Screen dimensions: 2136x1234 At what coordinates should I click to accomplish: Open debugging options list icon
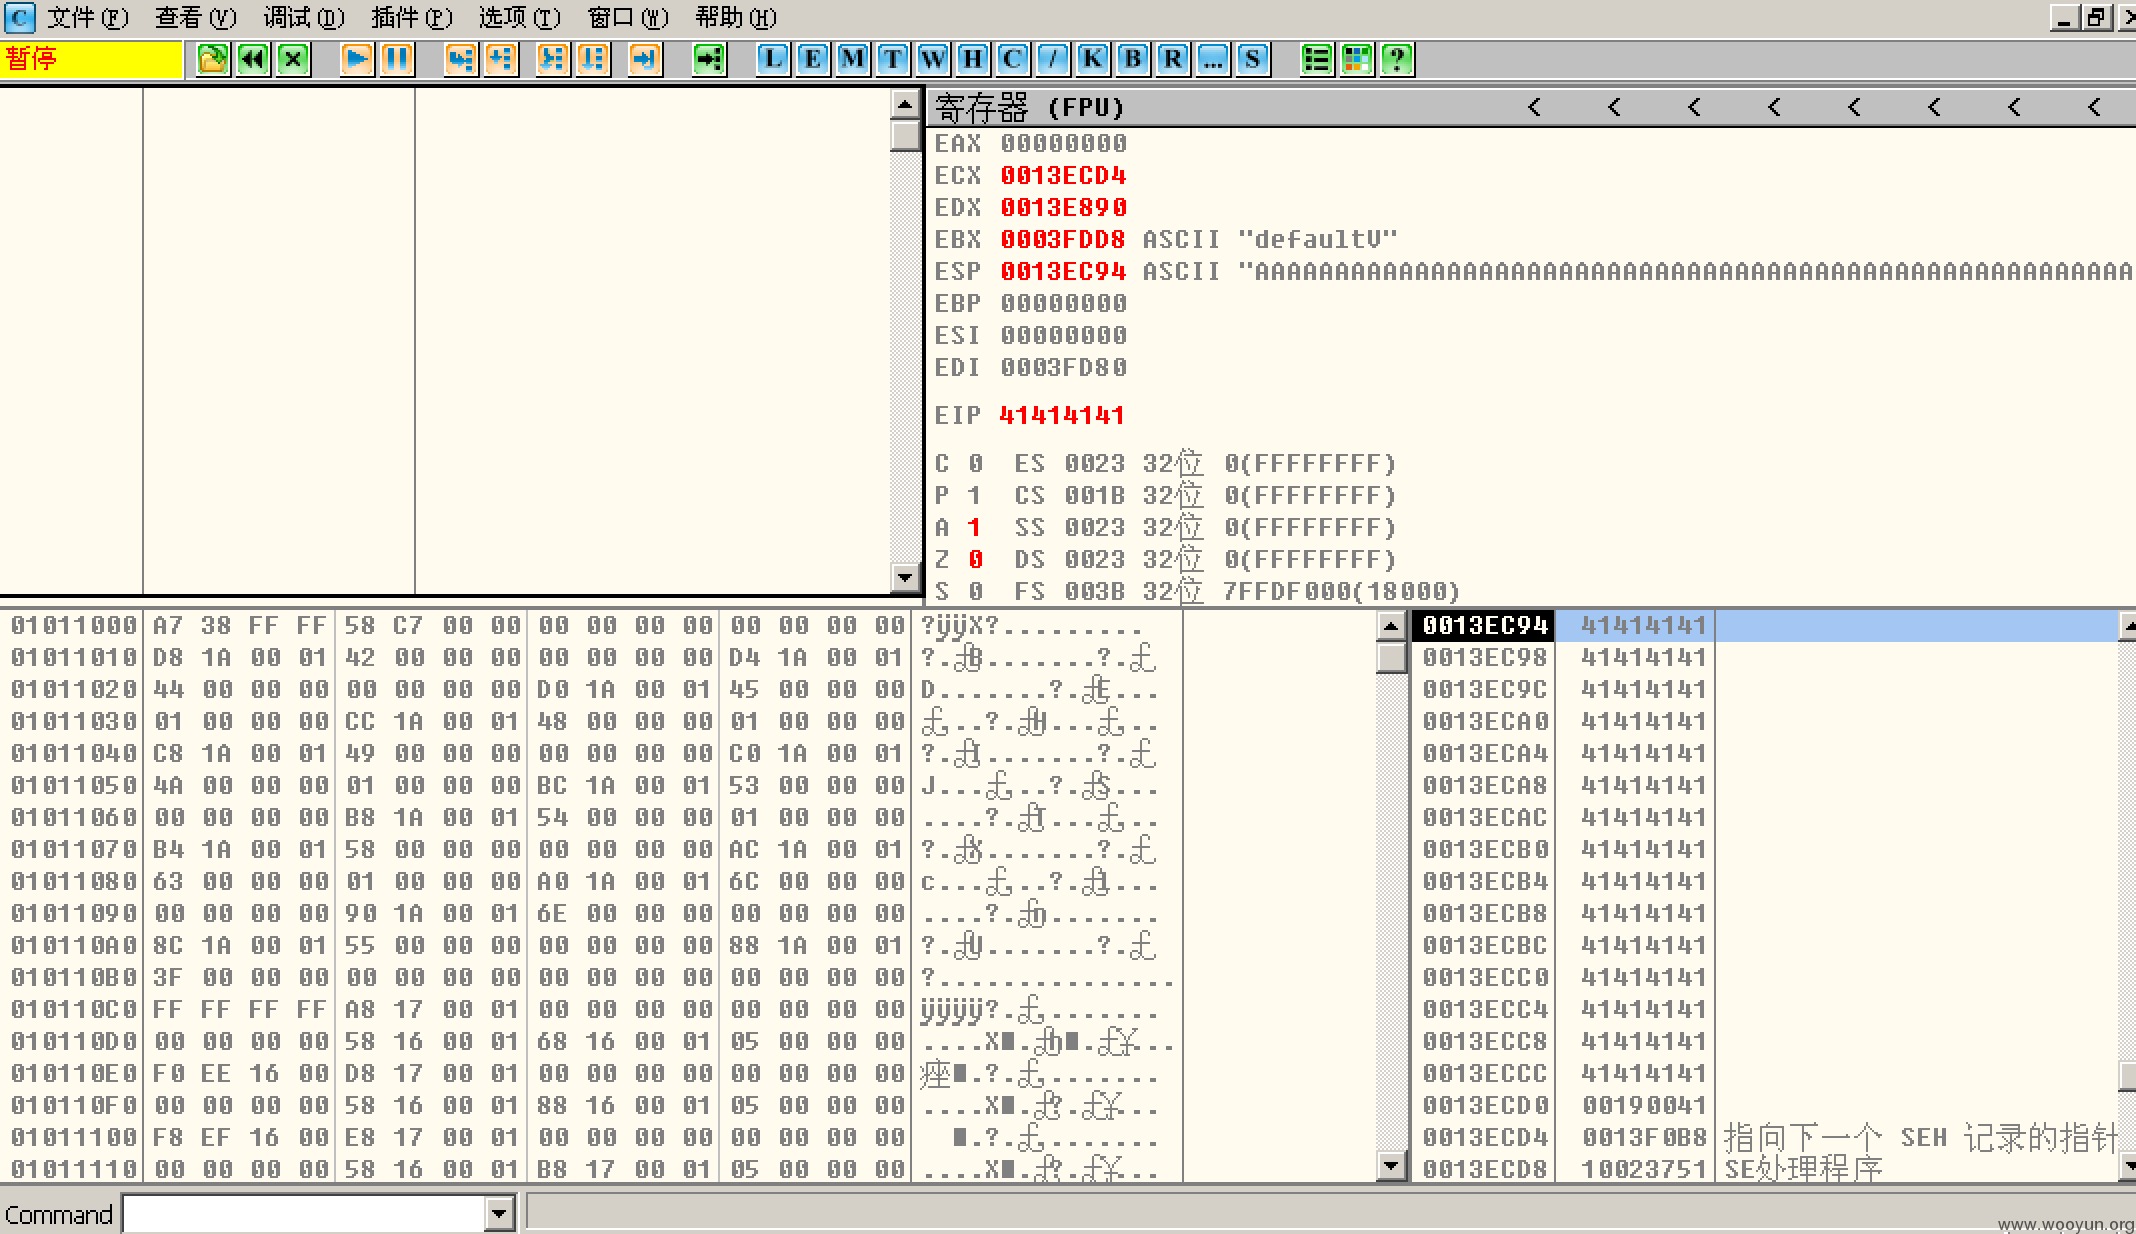(x=1317, y=59)
